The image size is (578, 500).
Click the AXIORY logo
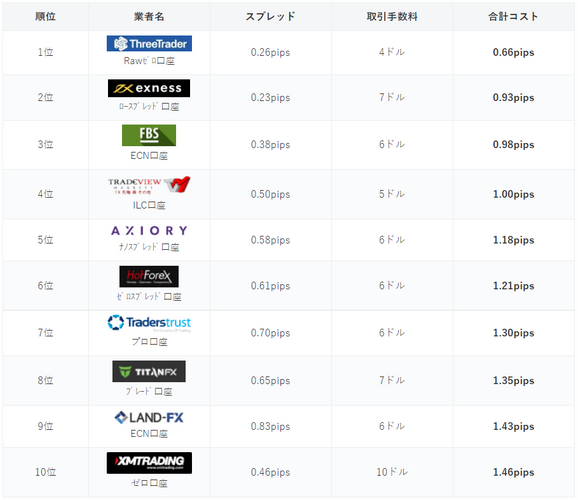(149, 231)
